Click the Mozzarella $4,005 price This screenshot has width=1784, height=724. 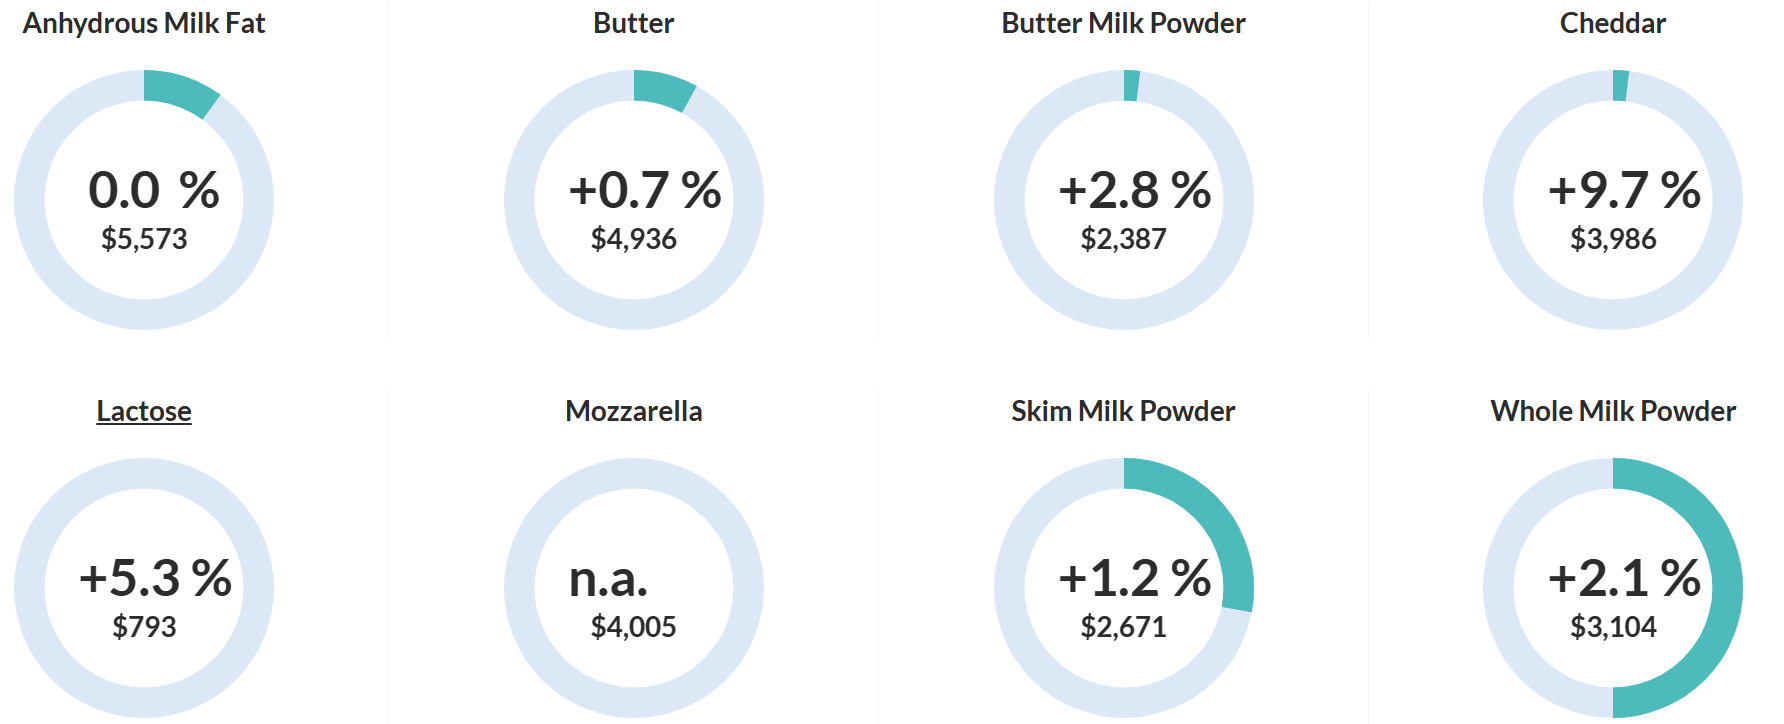[633, 627]
